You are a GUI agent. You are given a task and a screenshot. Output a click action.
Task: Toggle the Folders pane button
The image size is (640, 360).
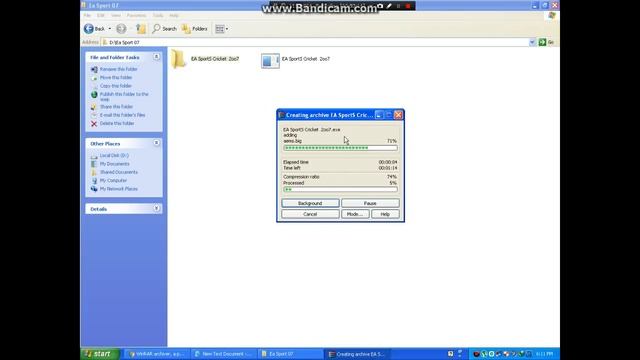click(195, 29)
